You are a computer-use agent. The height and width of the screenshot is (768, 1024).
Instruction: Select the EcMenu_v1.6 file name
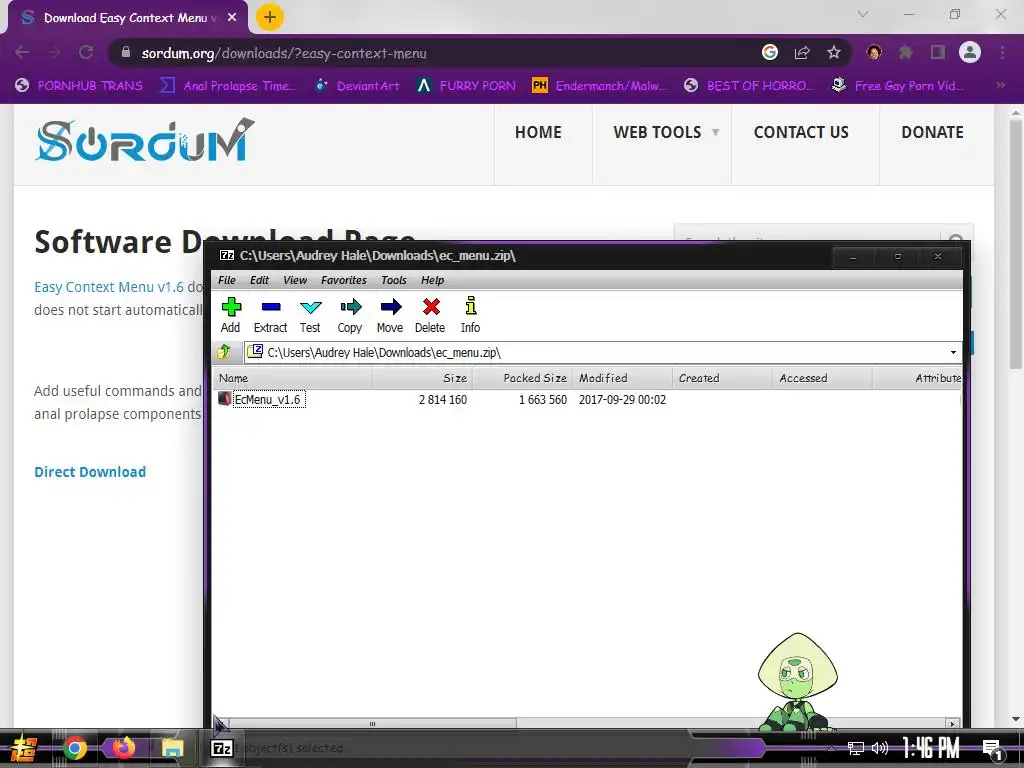click(x=268, y=400)
